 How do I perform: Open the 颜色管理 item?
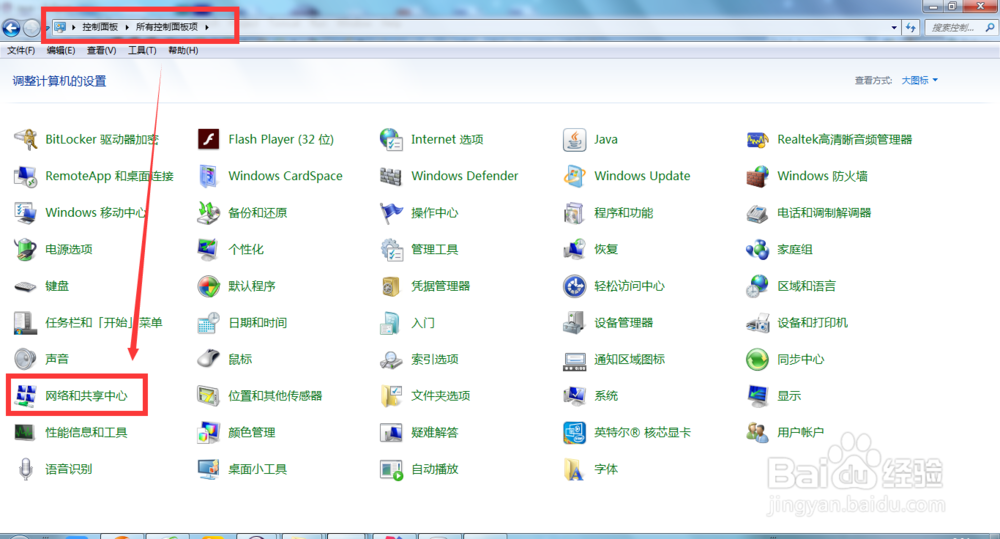[x=251, y=432]
